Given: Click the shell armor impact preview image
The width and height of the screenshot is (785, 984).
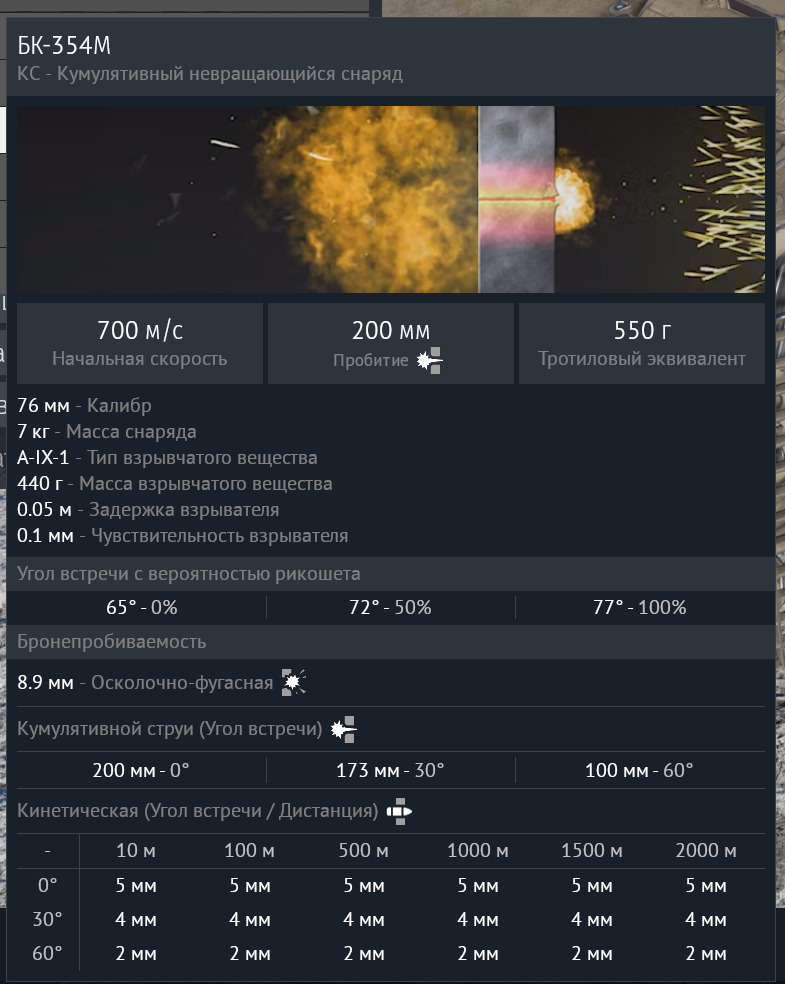Looking at the screenshot, I should click(391, 199).
